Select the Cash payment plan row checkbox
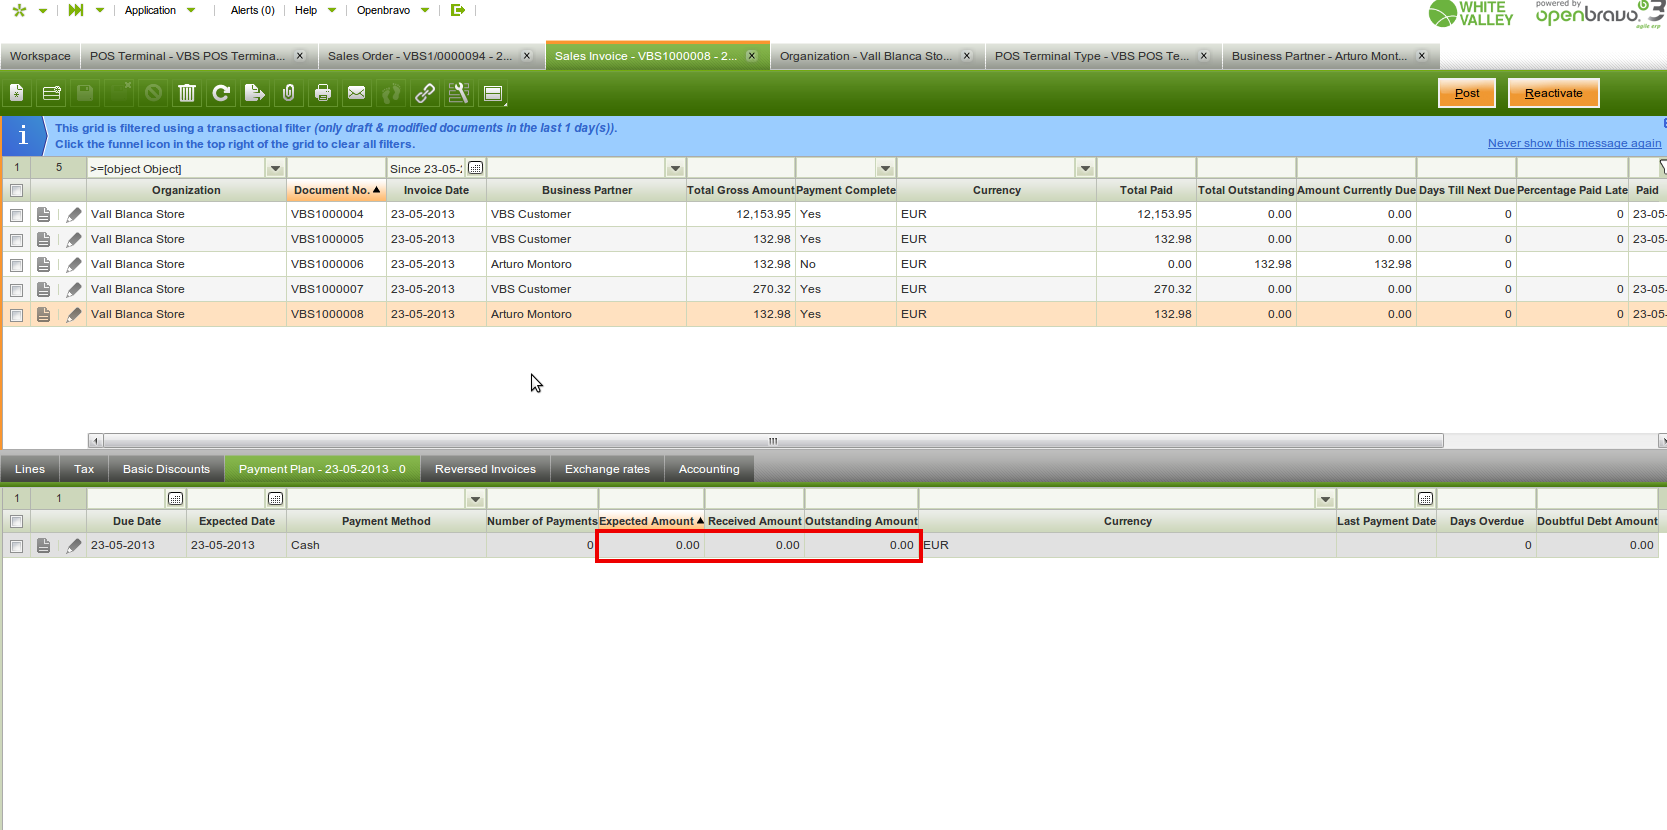The height and width of the screenshot is (830, 1667). coord(16,546)
